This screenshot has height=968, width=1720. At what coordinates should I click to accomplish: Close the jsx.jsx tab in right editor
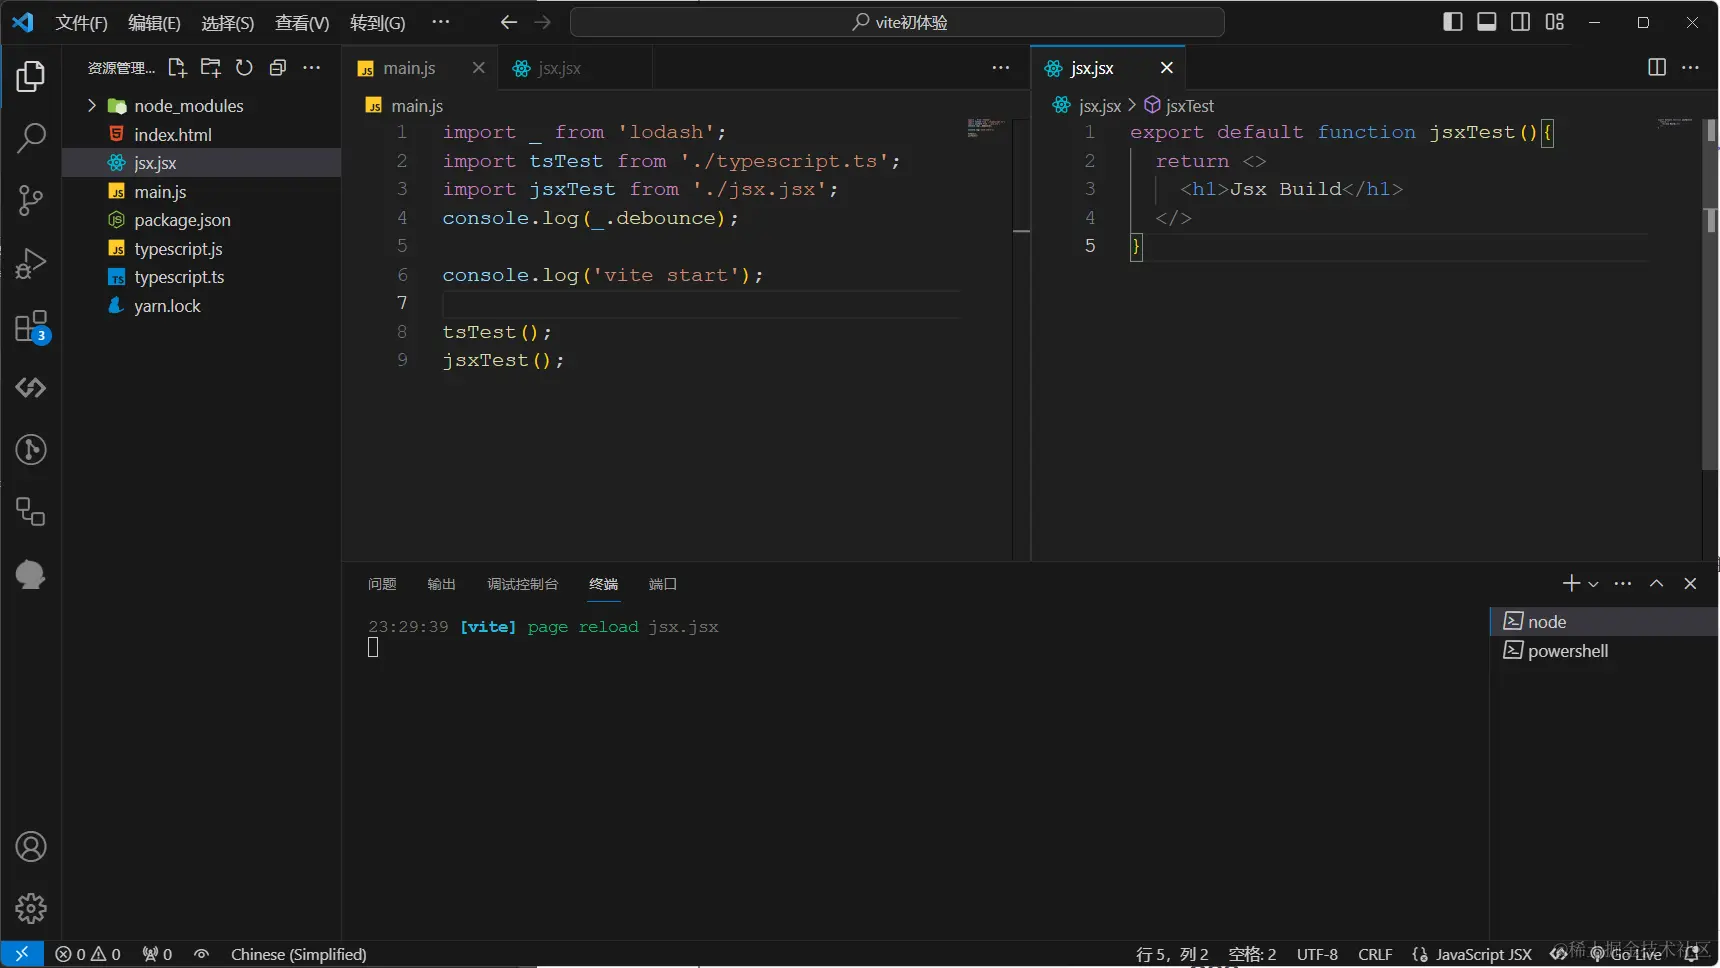click(1166, 67)
